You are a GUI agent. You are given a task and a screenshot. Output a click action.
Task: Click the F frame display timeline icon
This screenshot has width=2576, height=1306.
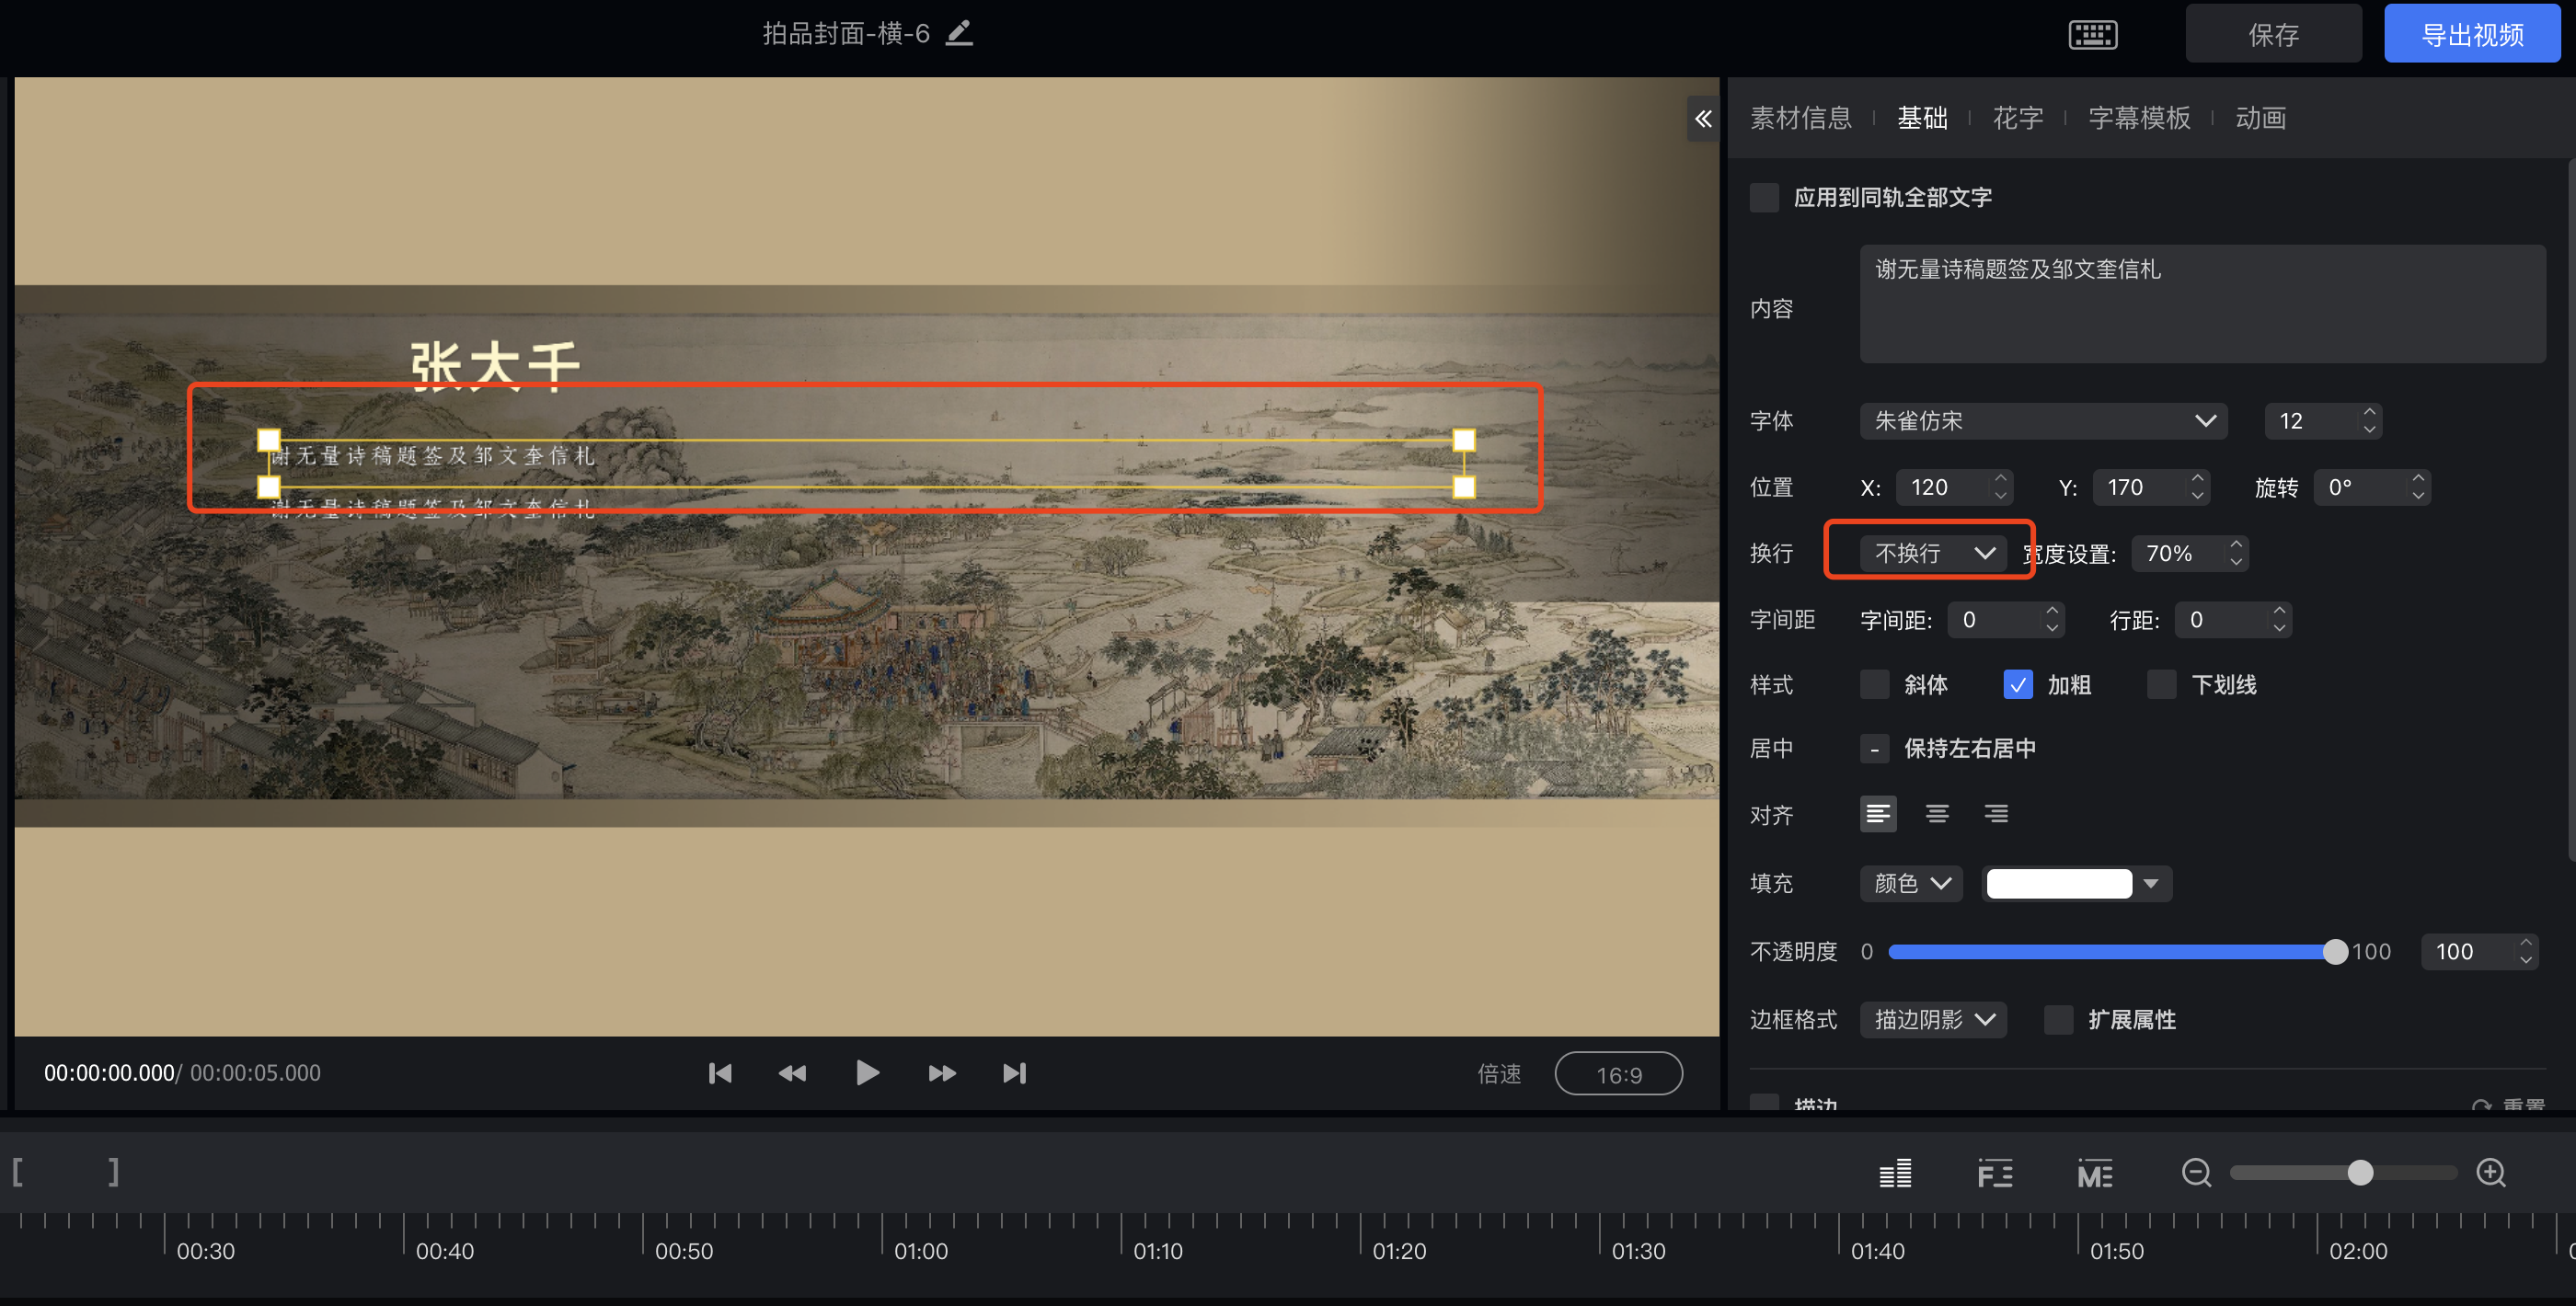[x=1995, y=1173]
